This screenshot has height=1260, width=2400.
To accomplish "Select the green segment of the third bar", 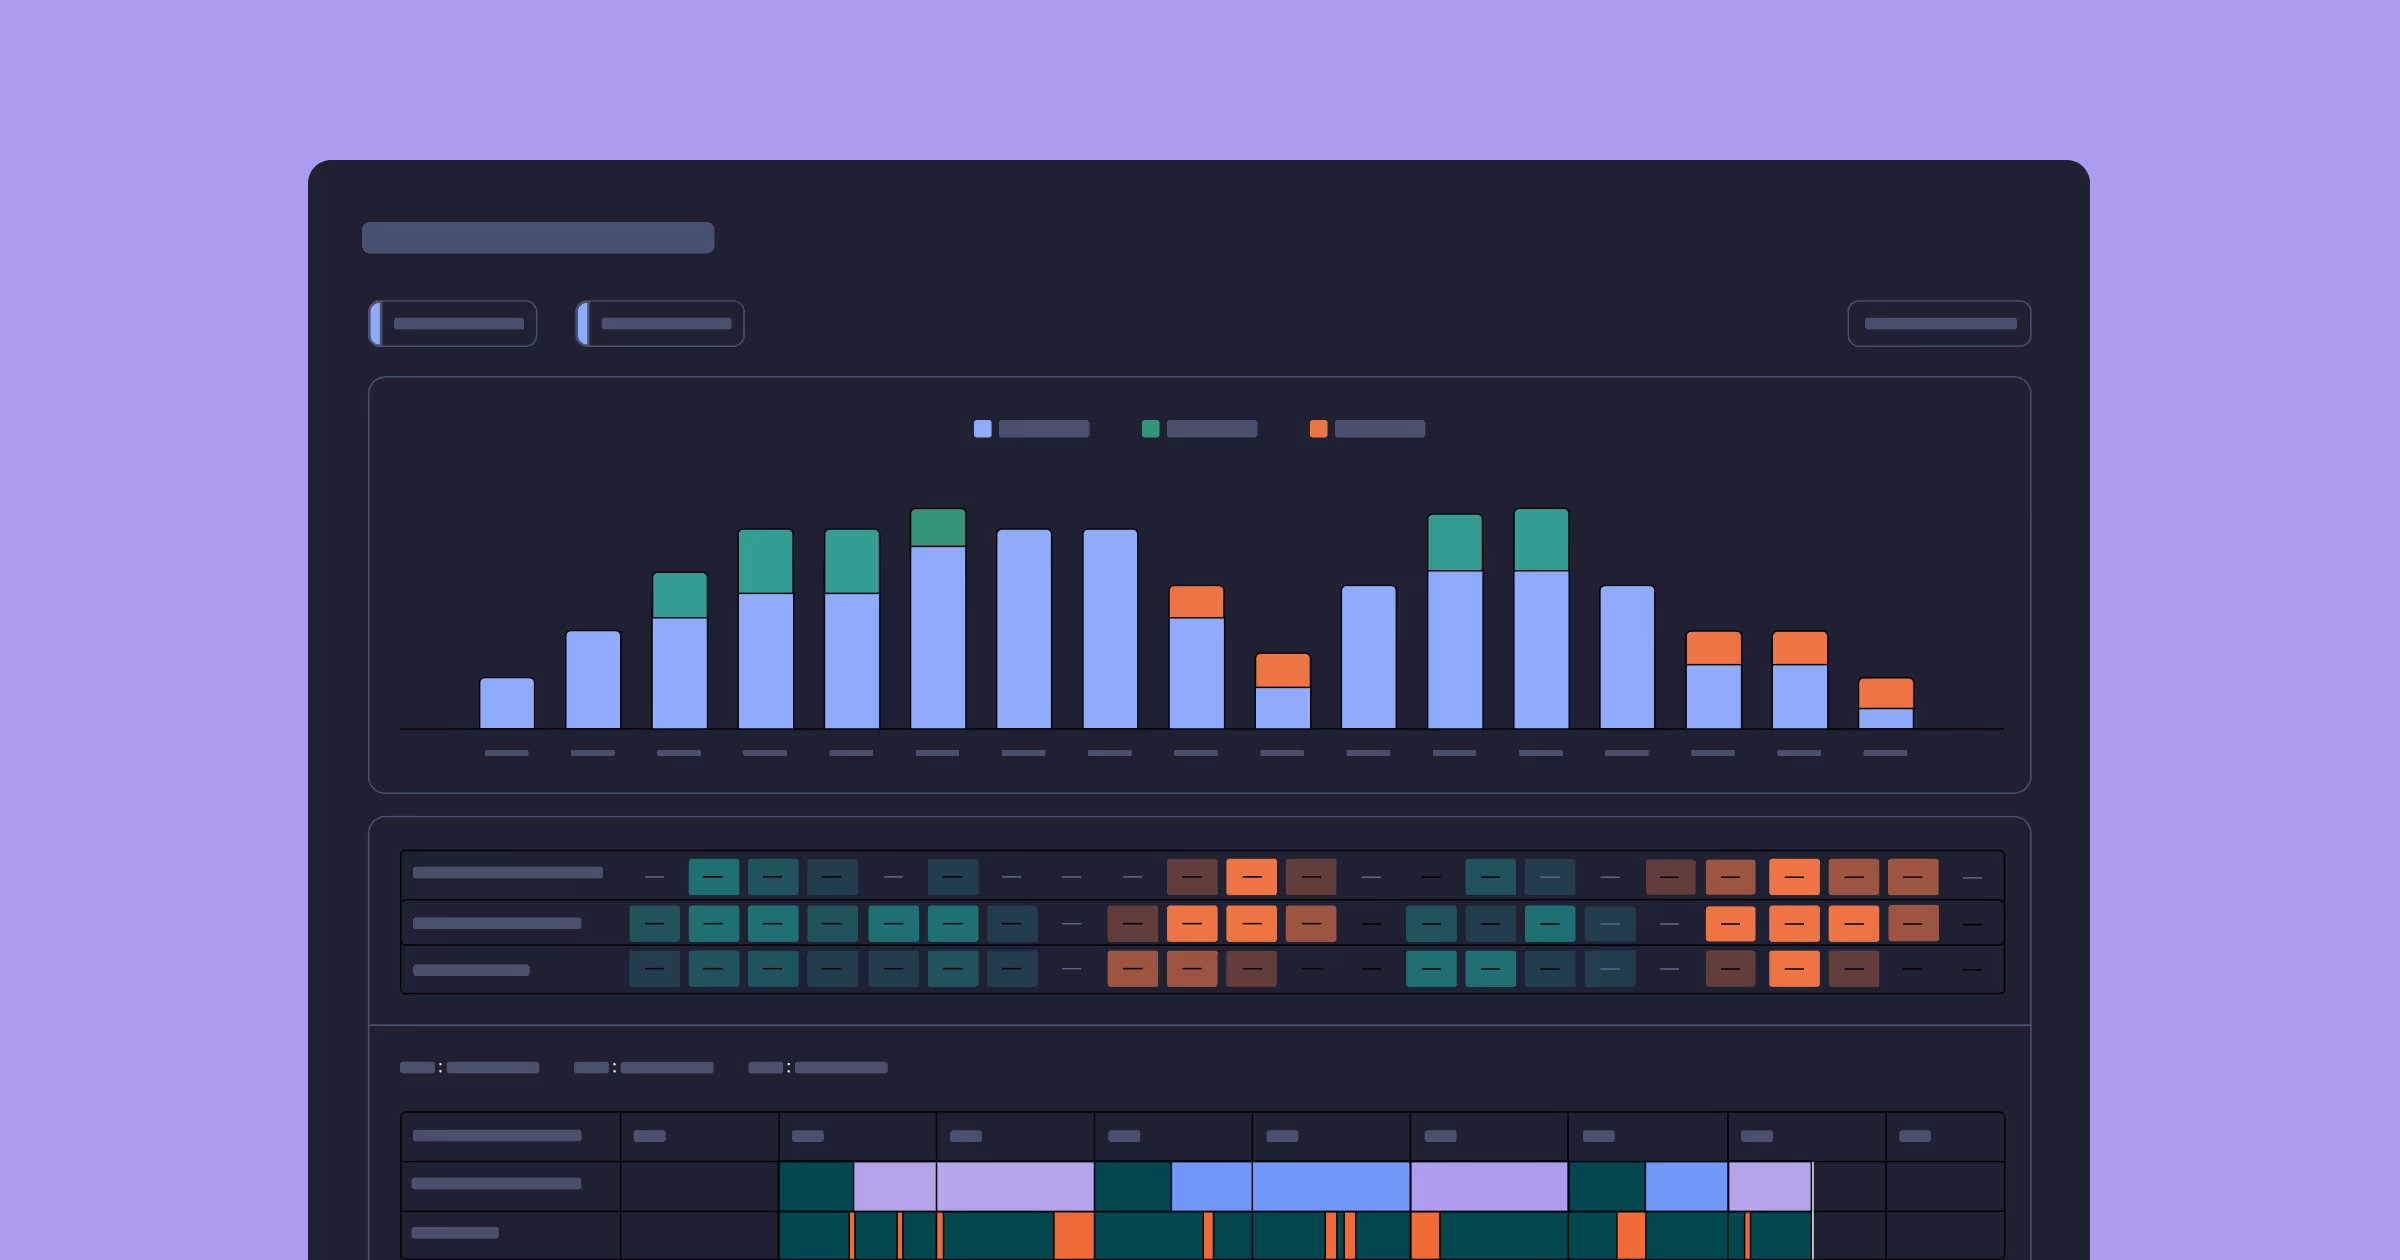I will coord(680,596).
